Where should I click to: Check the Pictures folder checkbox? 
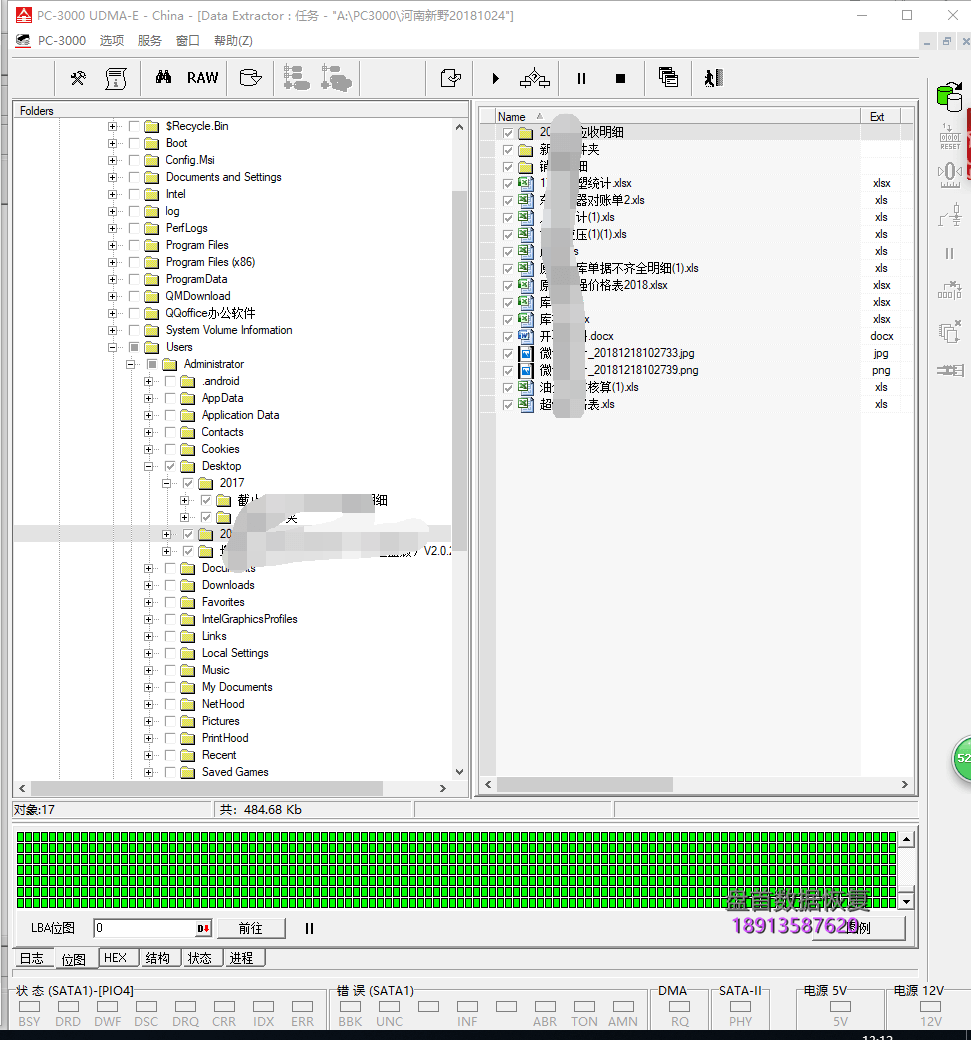click(170, 721)
